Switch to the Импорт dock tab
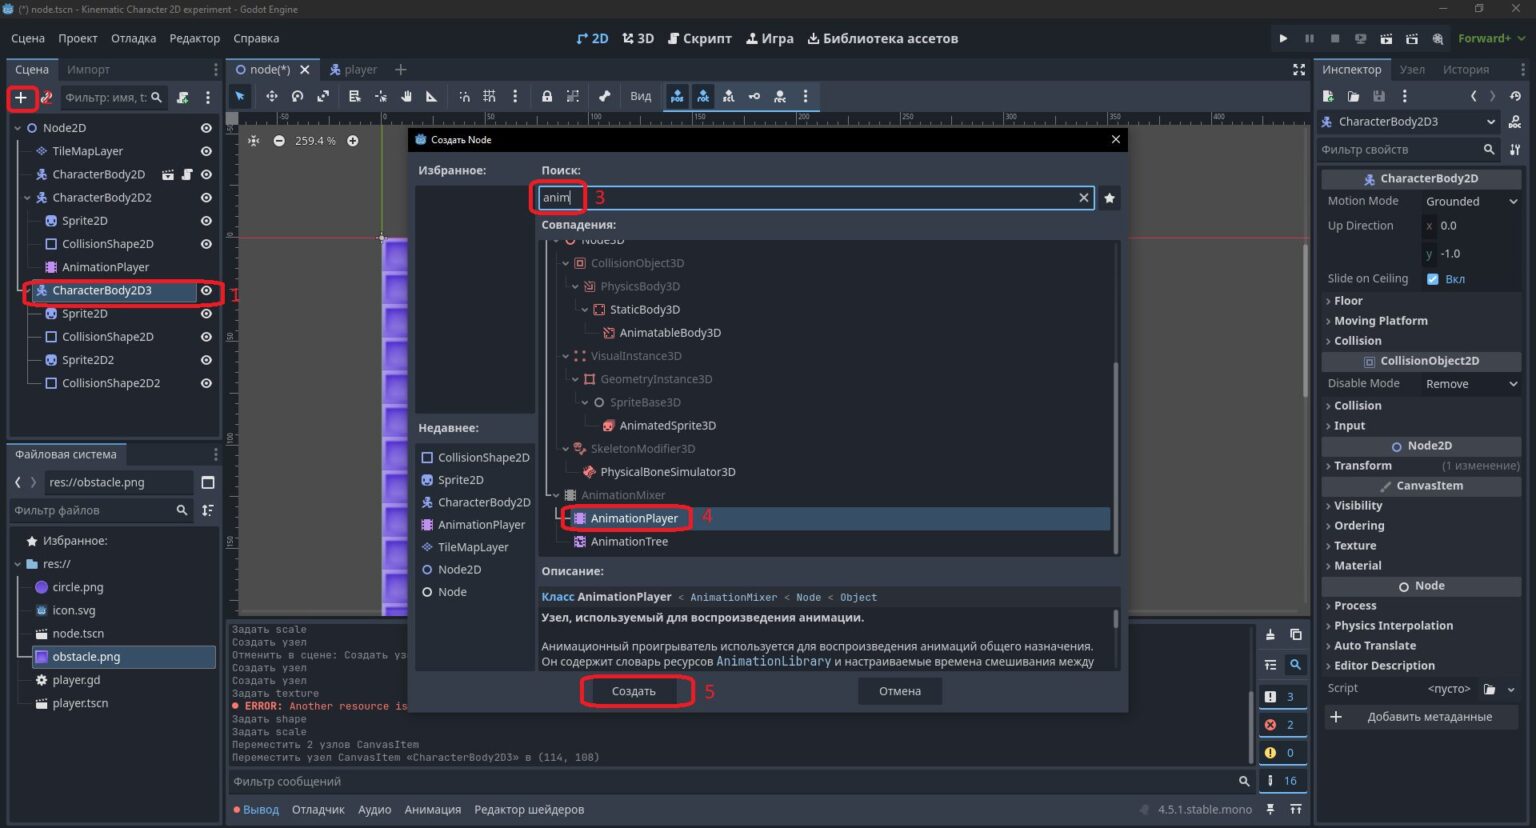 point(88,69)
